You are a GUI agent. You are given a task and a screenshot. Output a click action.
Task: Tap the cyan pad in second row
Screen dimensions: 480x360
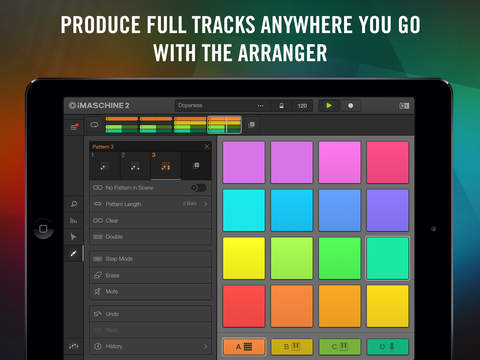coord(244,210)
